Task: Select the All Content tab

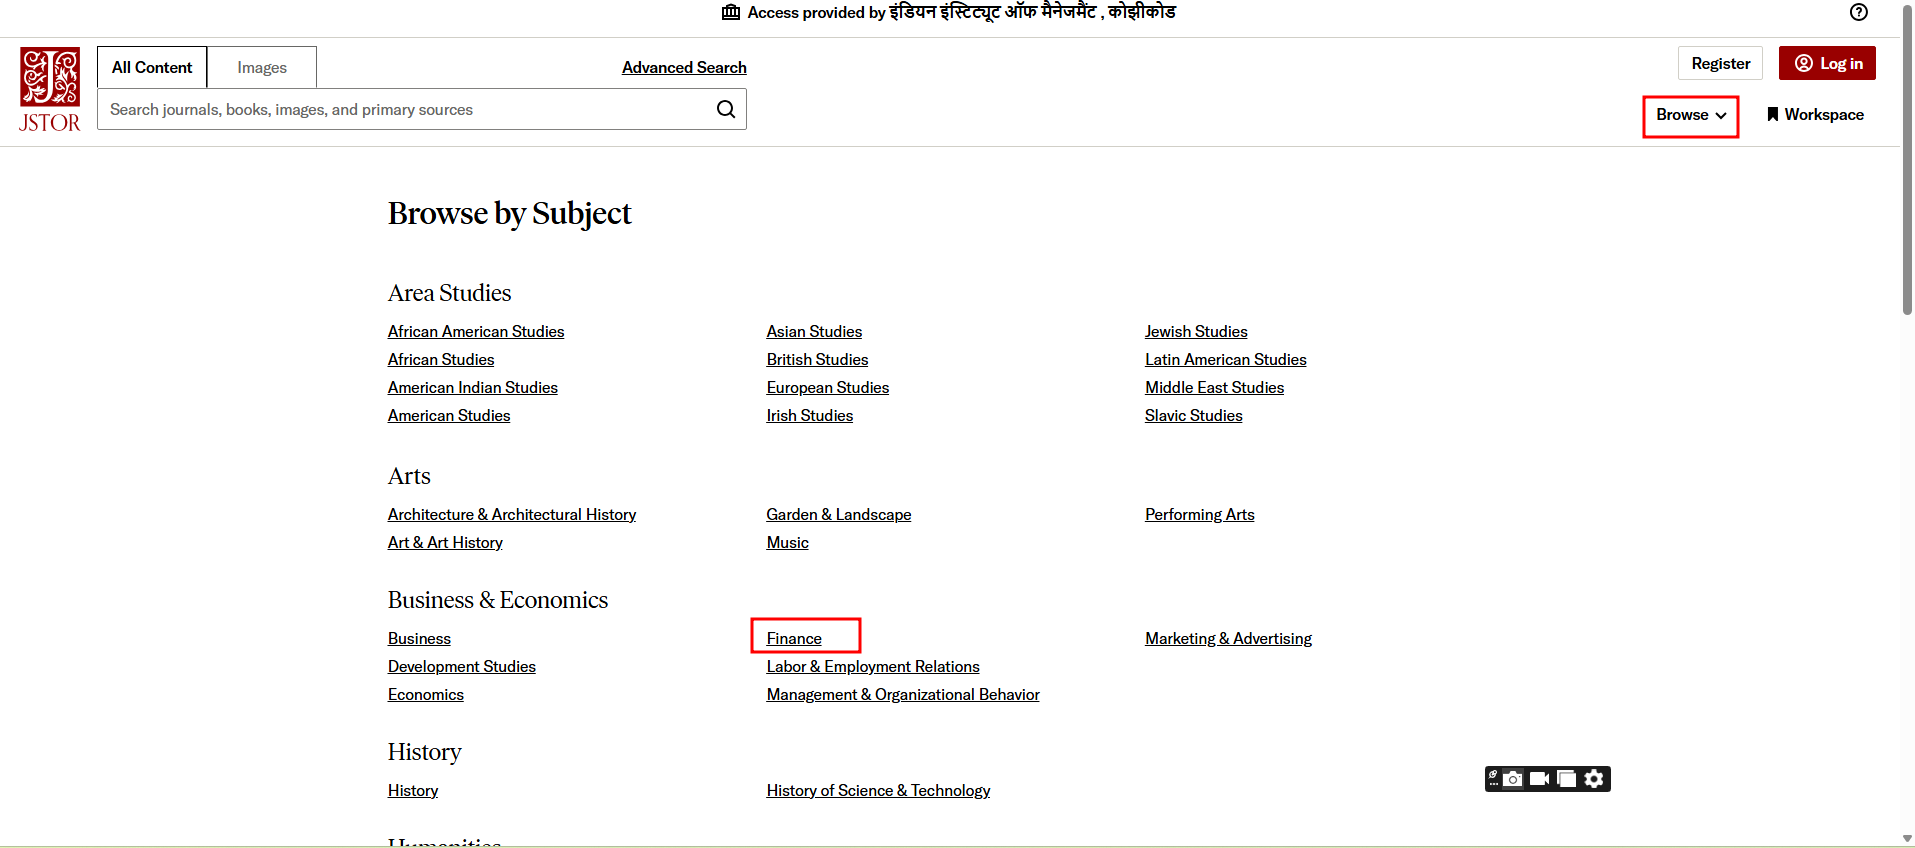Action: pyautogui.click(x=152, y=67)
